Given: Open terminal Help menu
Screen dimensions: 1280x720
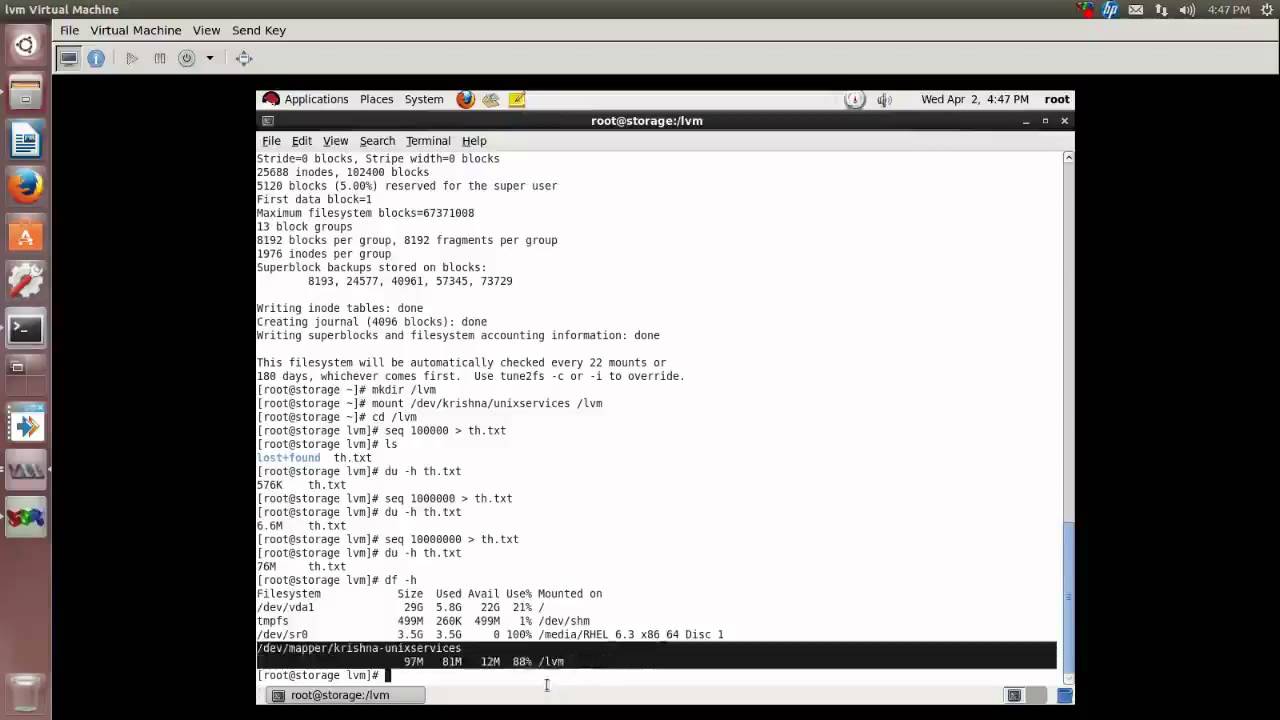Looking at the screenshot, I should click(x=474, y=141).
